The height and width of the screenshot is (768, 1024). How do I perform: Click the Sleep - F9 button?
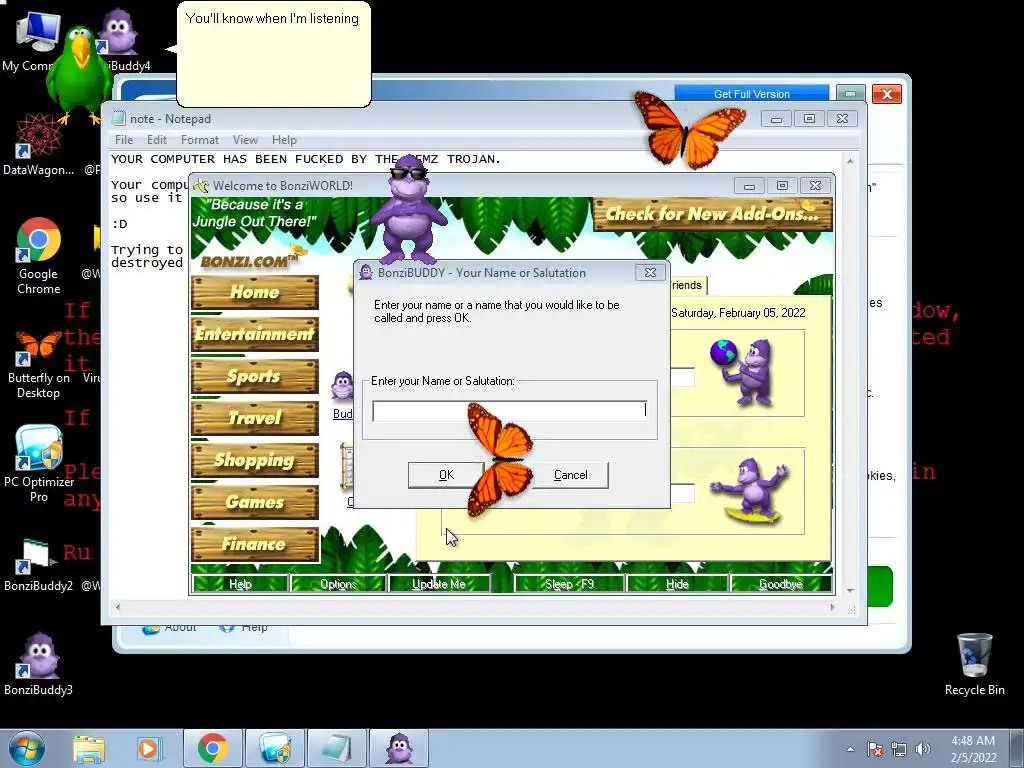(x=569, y=584)
